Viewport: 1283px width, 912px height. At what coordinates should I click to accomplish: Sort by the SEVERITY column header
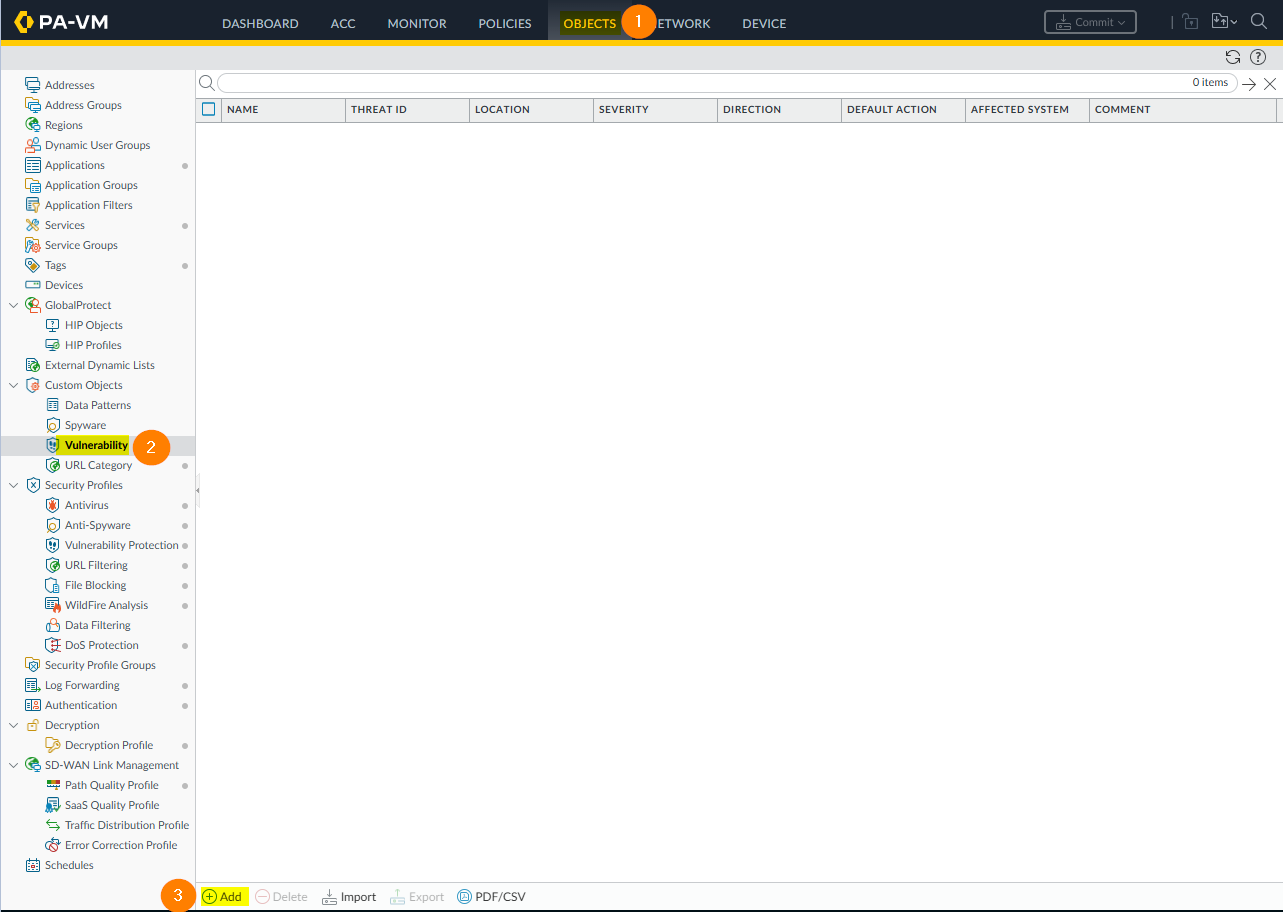(655, 109)
